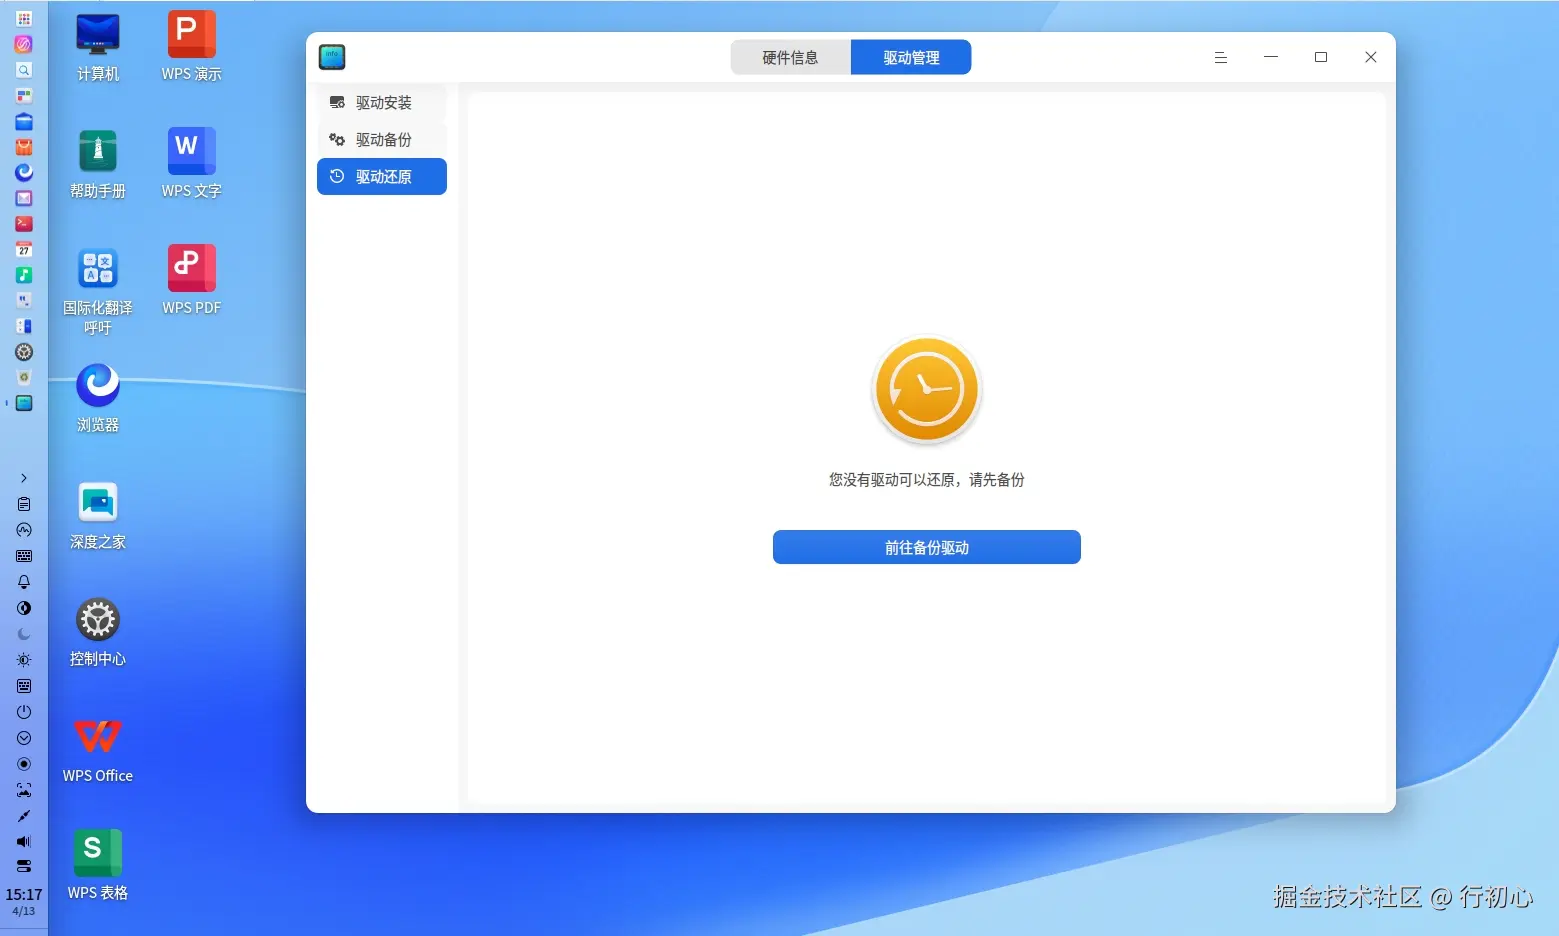This screenshot has height=936, width=1559.
Task: Click the power icon in the dock tray
Action: coord(24,712)
